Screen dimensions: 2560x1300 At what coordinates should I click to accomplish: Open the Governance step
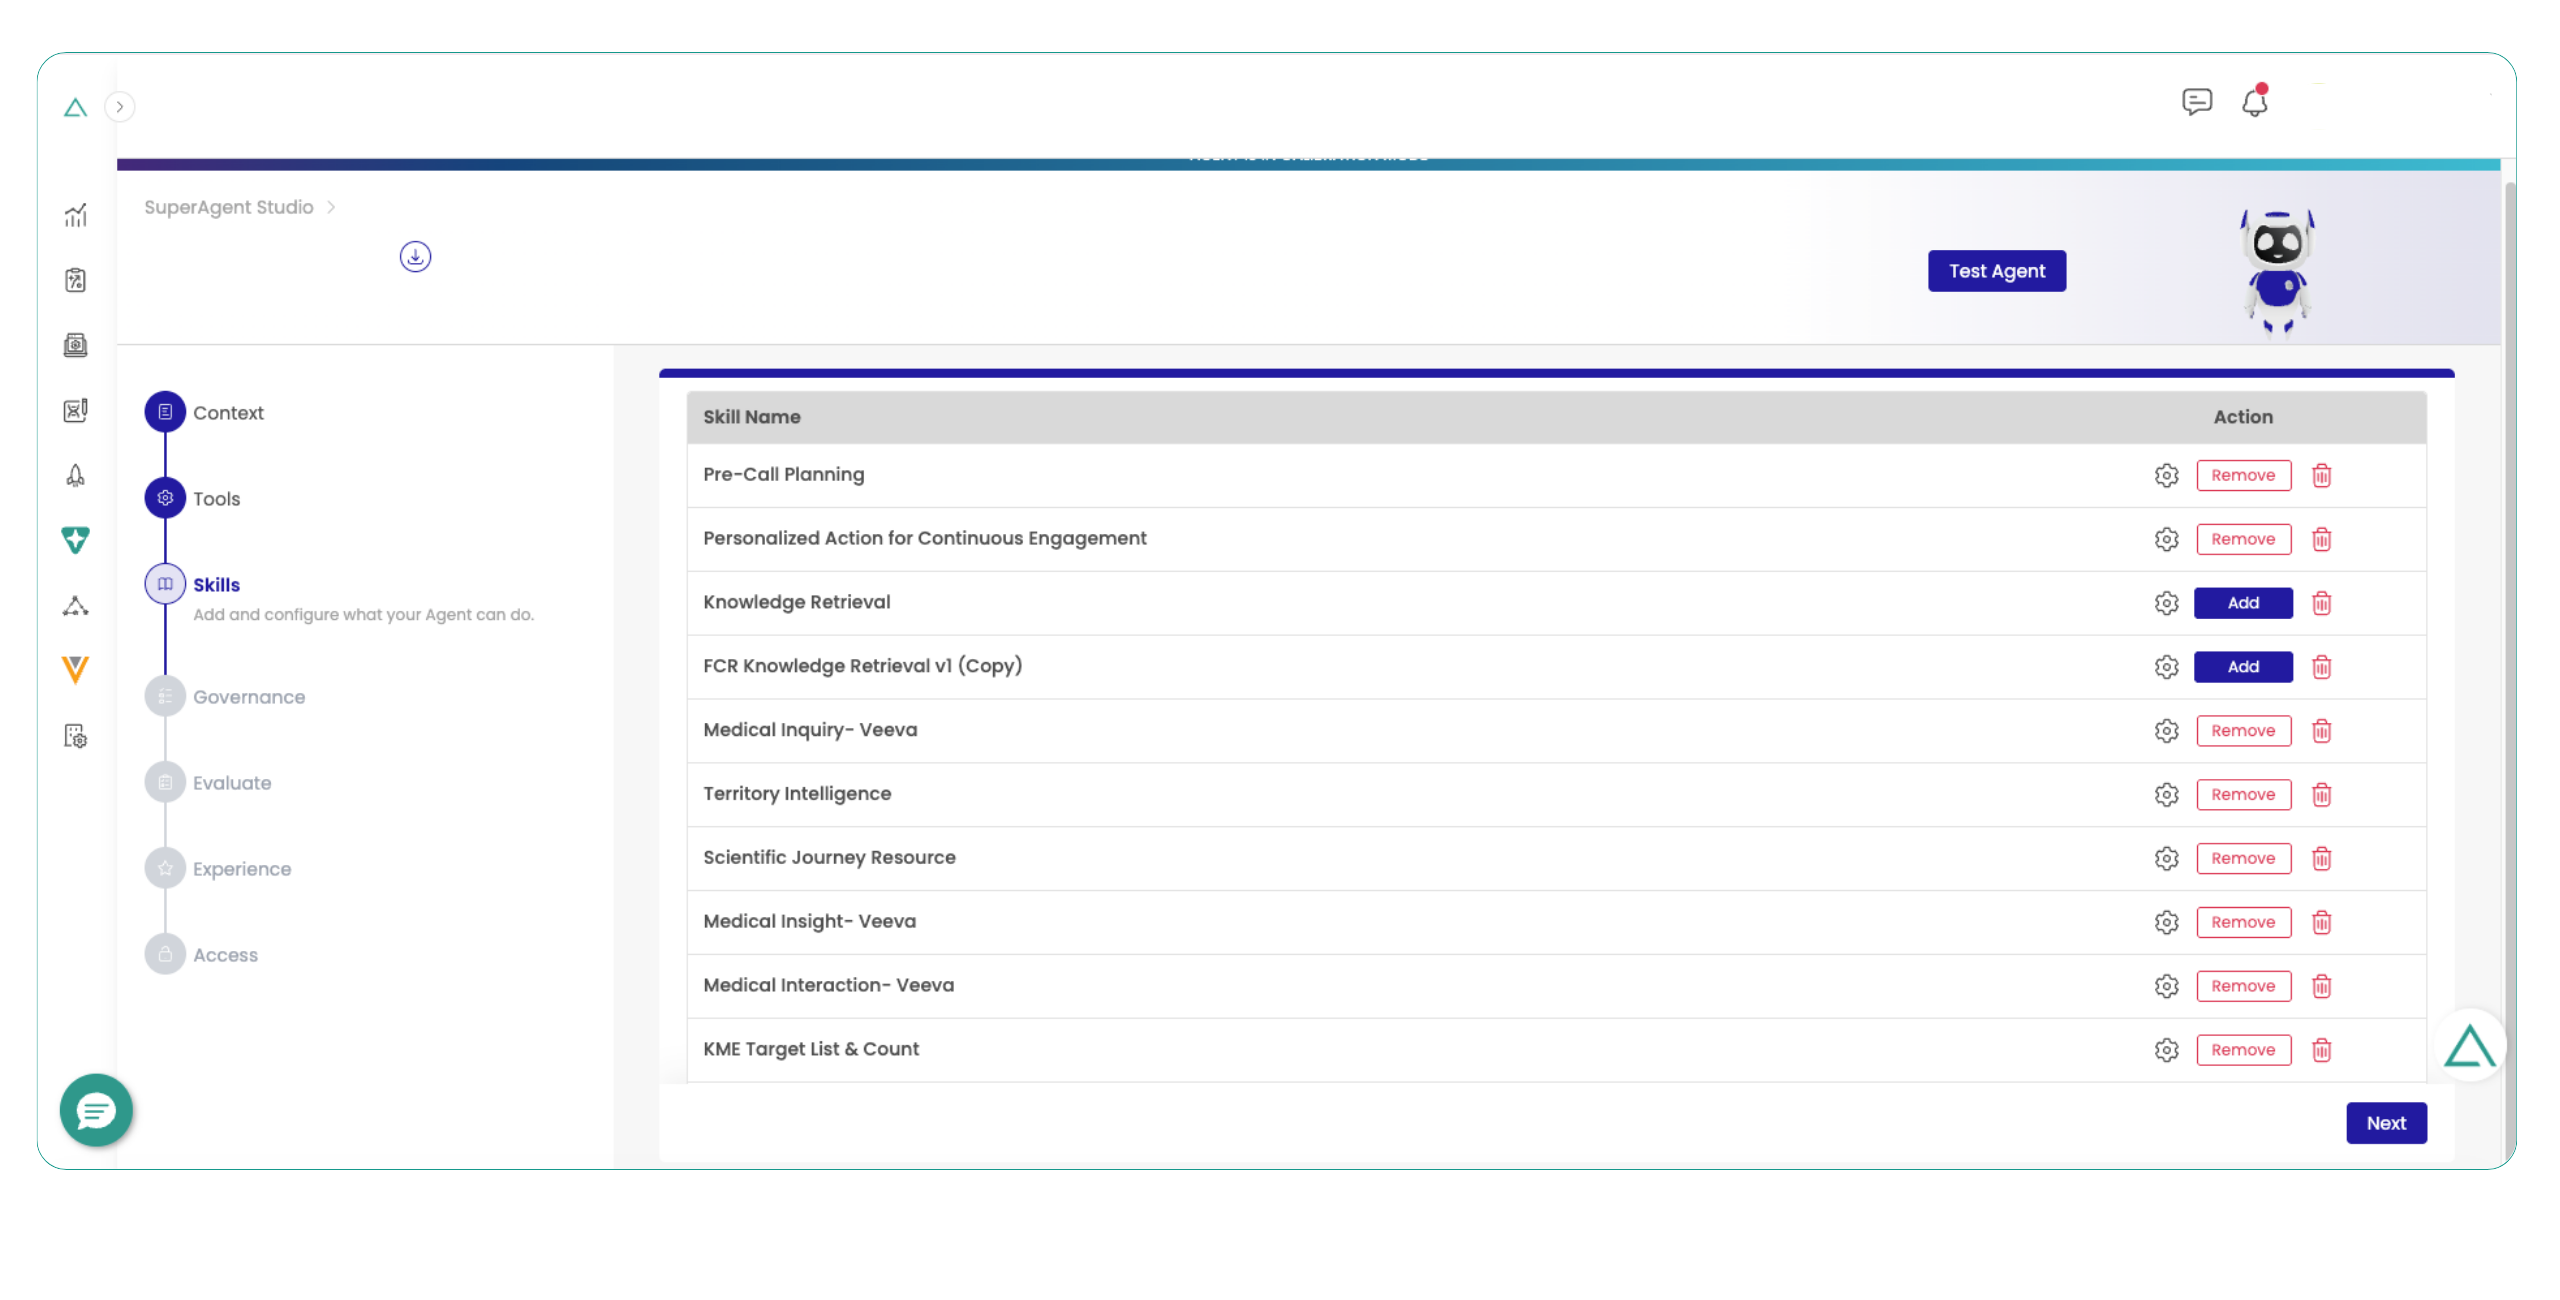click(x=225, y=696)
